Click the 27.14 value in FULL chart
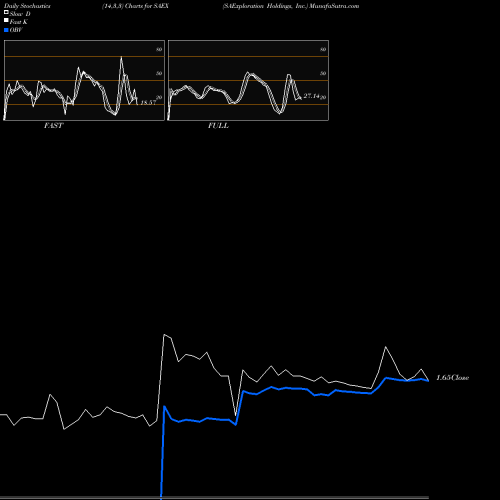This screenshot has width=500, height=500. (312, 96)
